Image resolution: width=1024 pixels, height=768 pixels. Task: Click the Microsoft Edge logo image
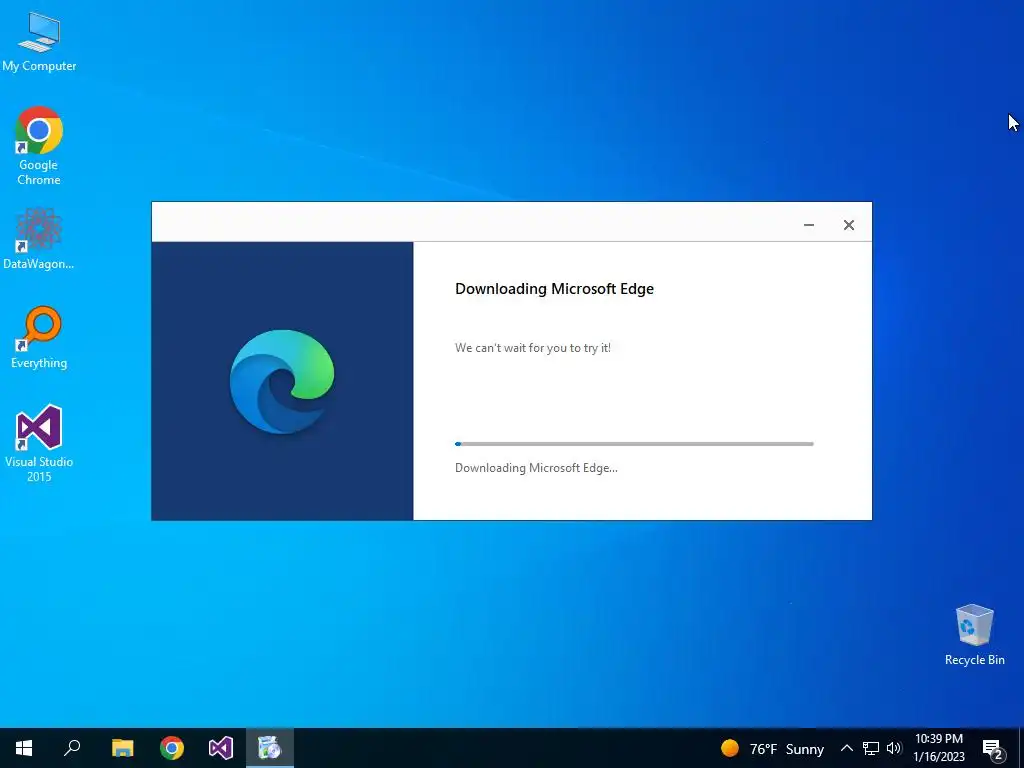(x=282, y=381)
